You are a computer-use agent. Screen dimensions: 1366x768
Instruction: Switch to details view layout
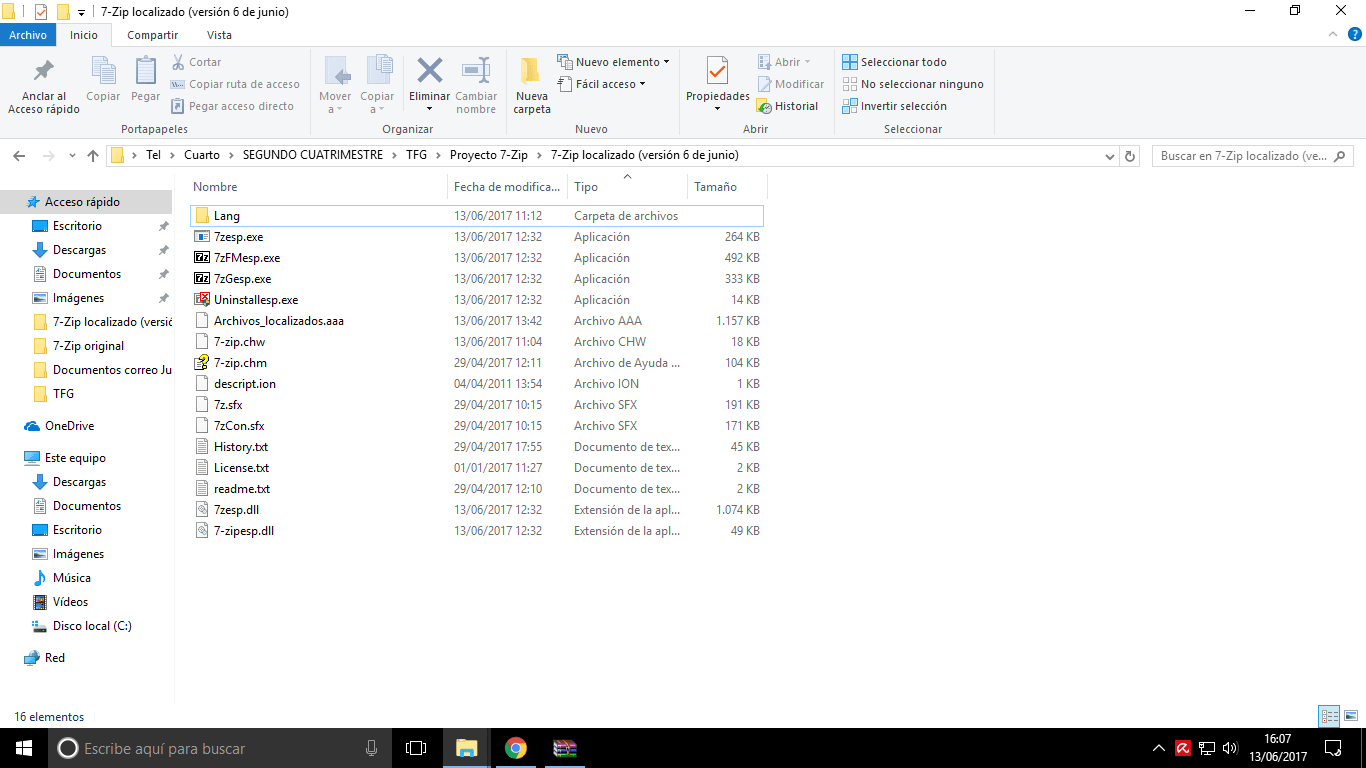pos(1329,716)
